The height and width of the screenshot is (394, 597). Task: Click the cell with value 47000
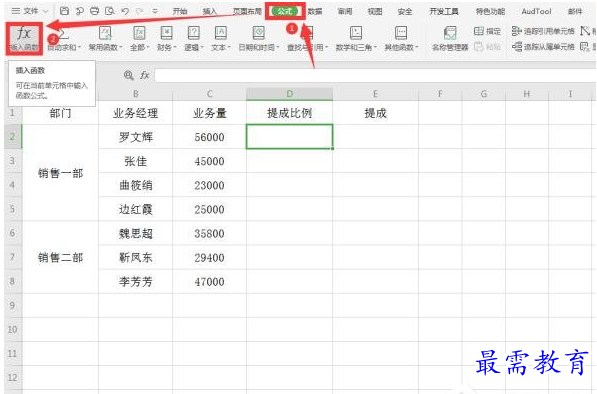click(x=209, y=281)
